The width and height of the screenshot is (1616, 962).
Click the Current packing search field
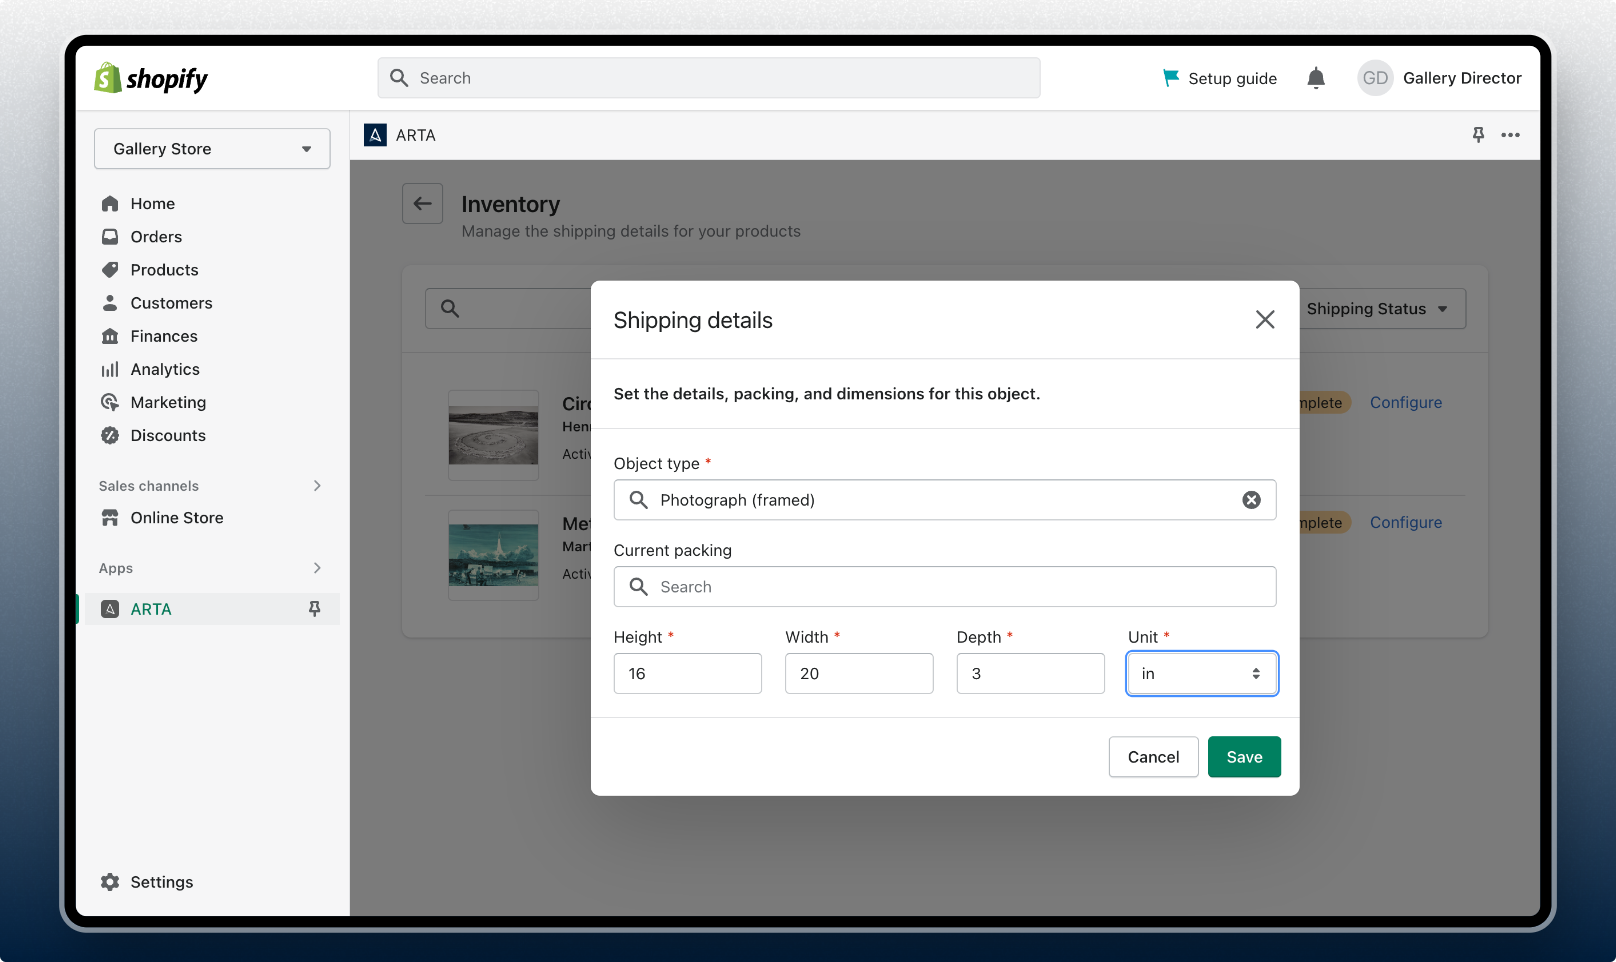pos(944,587)
